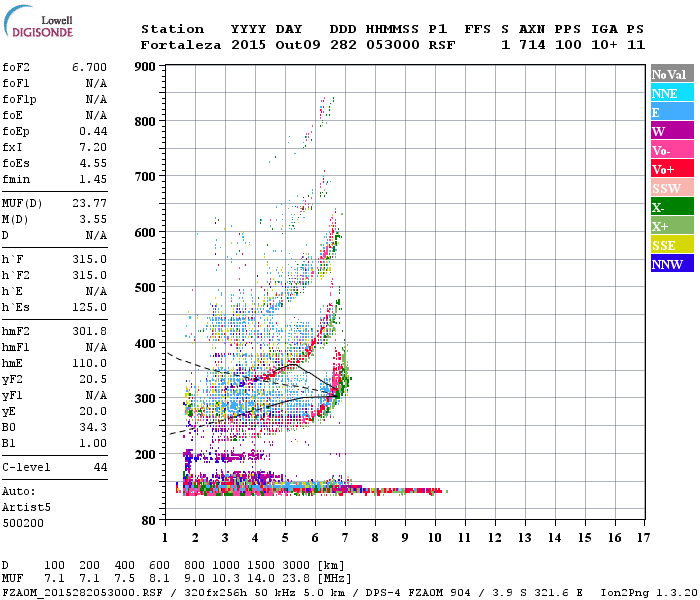The image size is (700, 600).
Task: Click the 500200 version number
Action: point(23,523)
